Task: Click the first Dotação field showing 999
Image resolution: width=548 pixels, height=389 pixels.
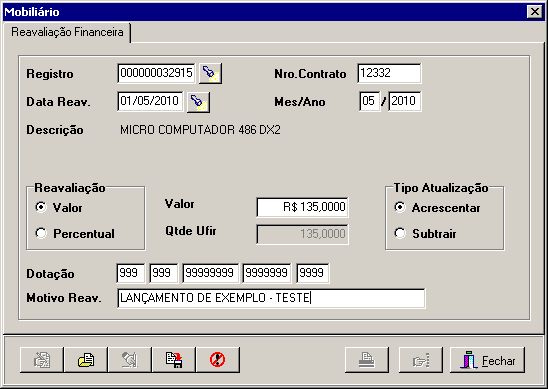Action: point(131,273)
